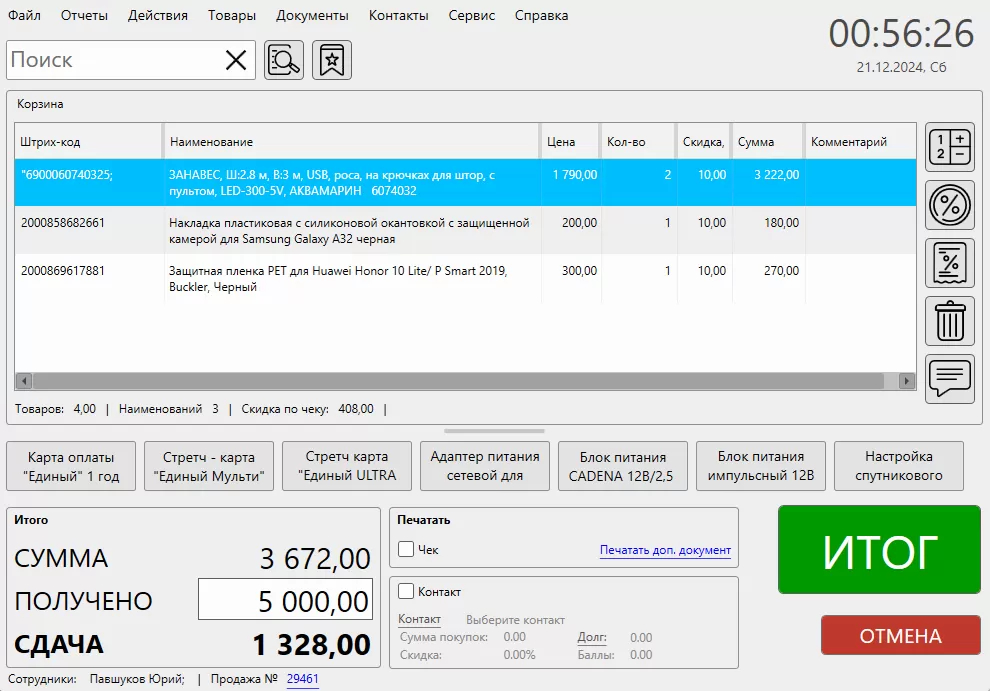The height and width of the screenshot is (691, 990).
Task: Enable the Контакт checkbox
Action: coord(406,591)
